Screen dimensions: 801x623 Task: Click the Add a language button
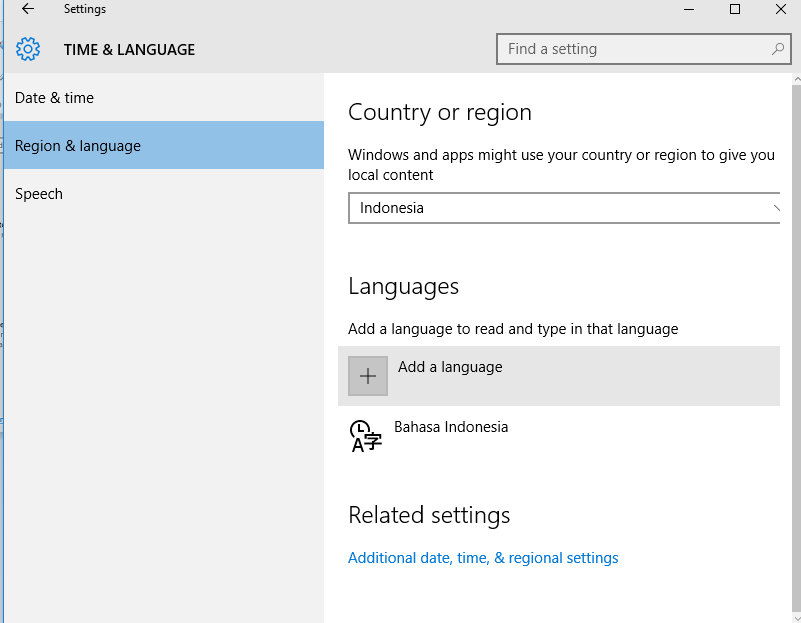click(559, 376)
